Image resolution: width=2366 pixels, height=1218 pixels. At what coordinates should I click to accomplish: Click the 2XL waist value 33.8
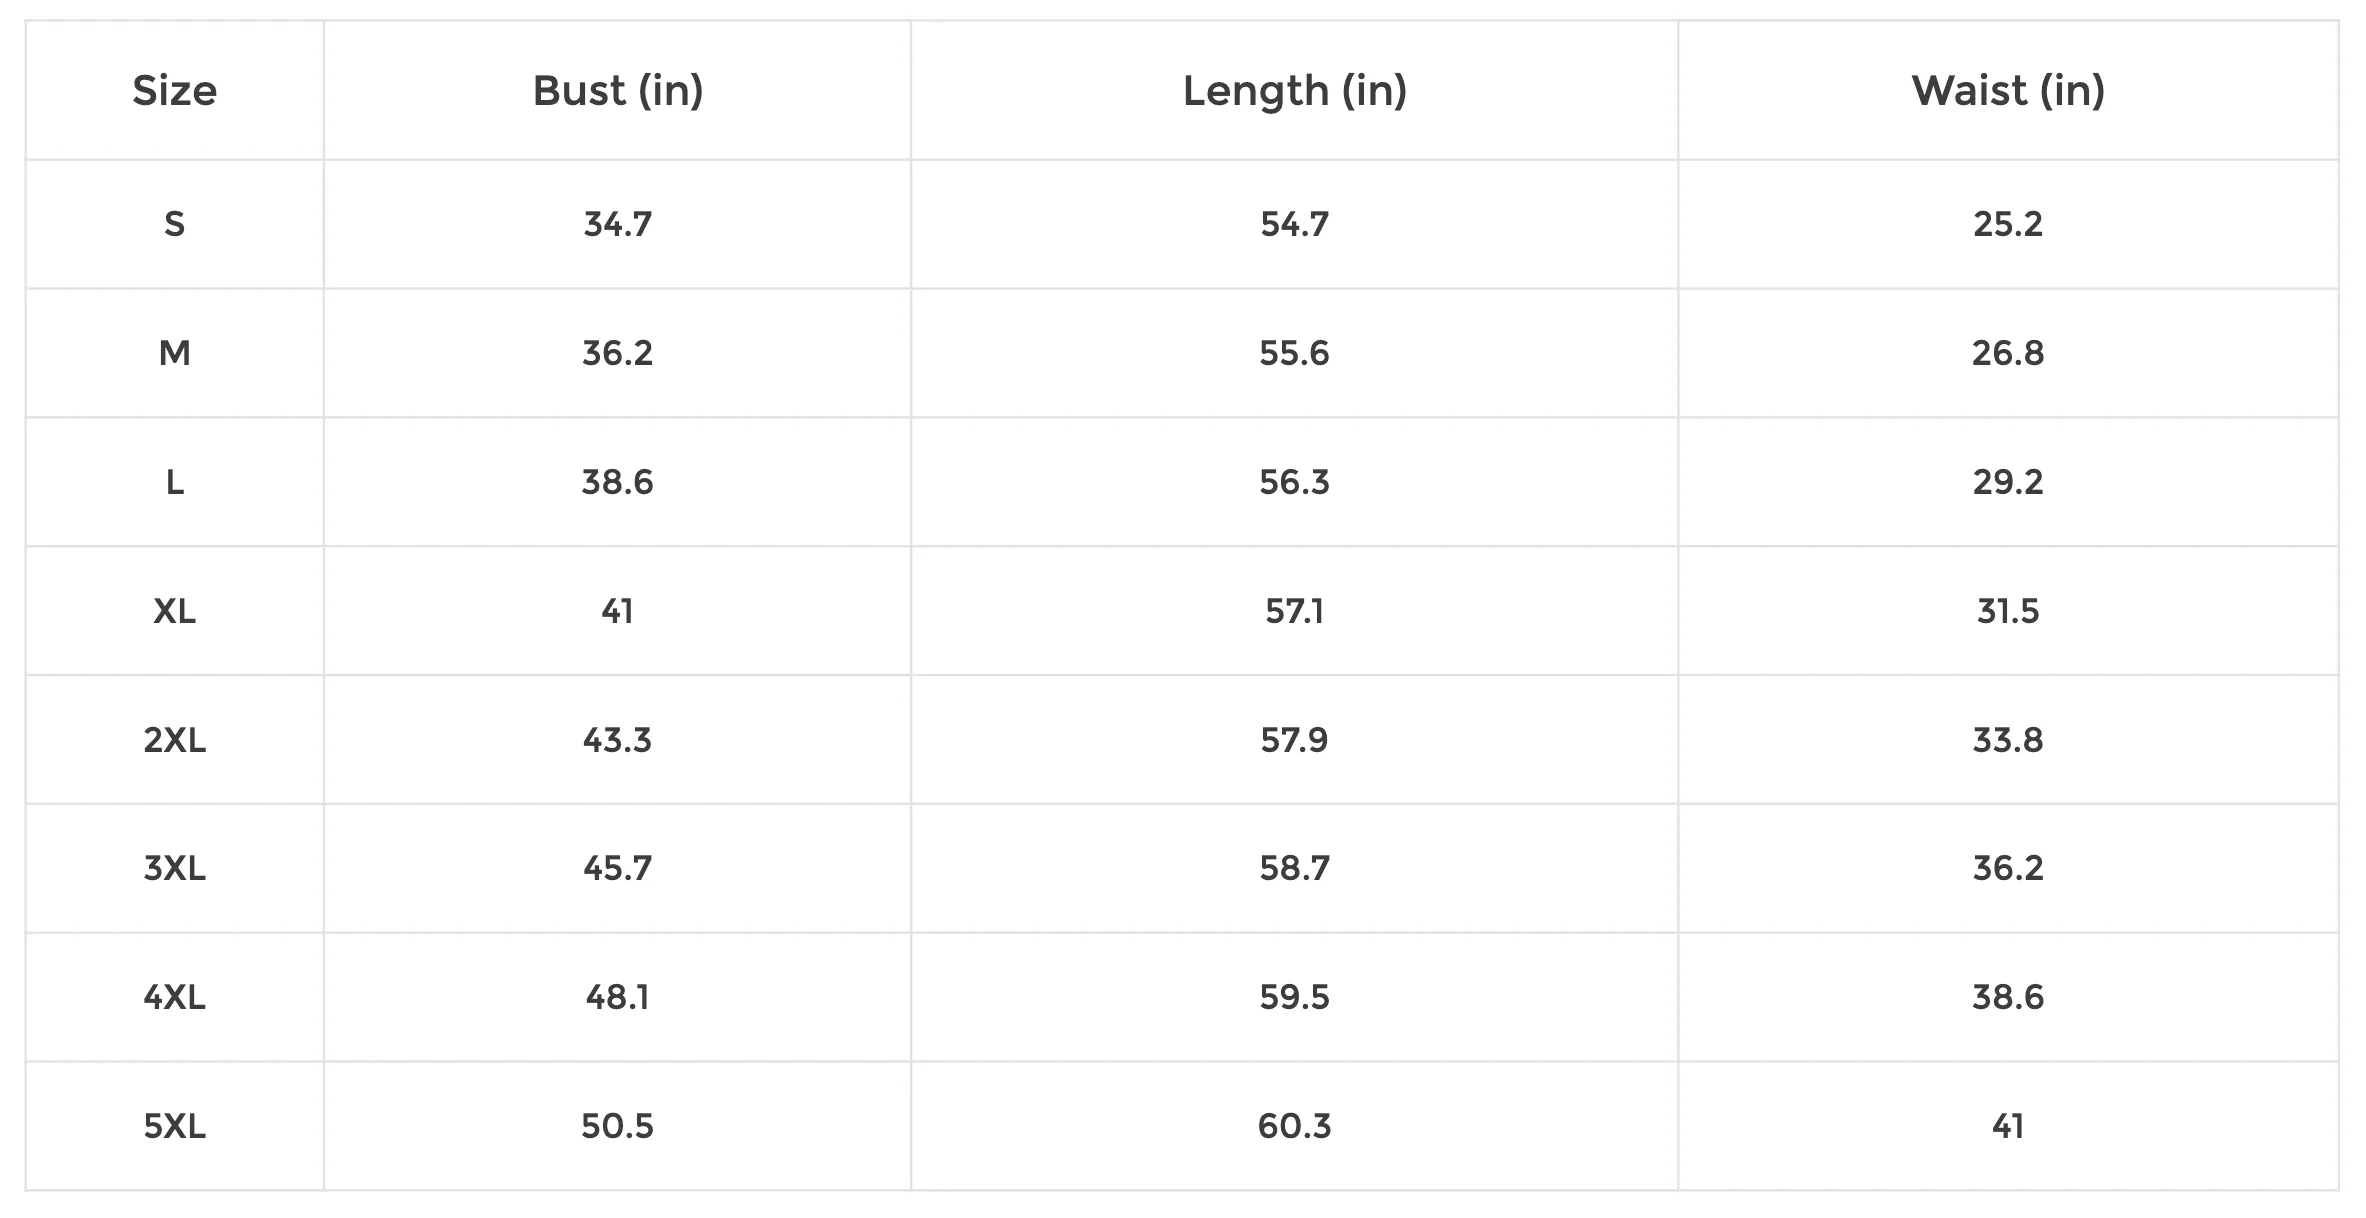tap(2008, 740)
